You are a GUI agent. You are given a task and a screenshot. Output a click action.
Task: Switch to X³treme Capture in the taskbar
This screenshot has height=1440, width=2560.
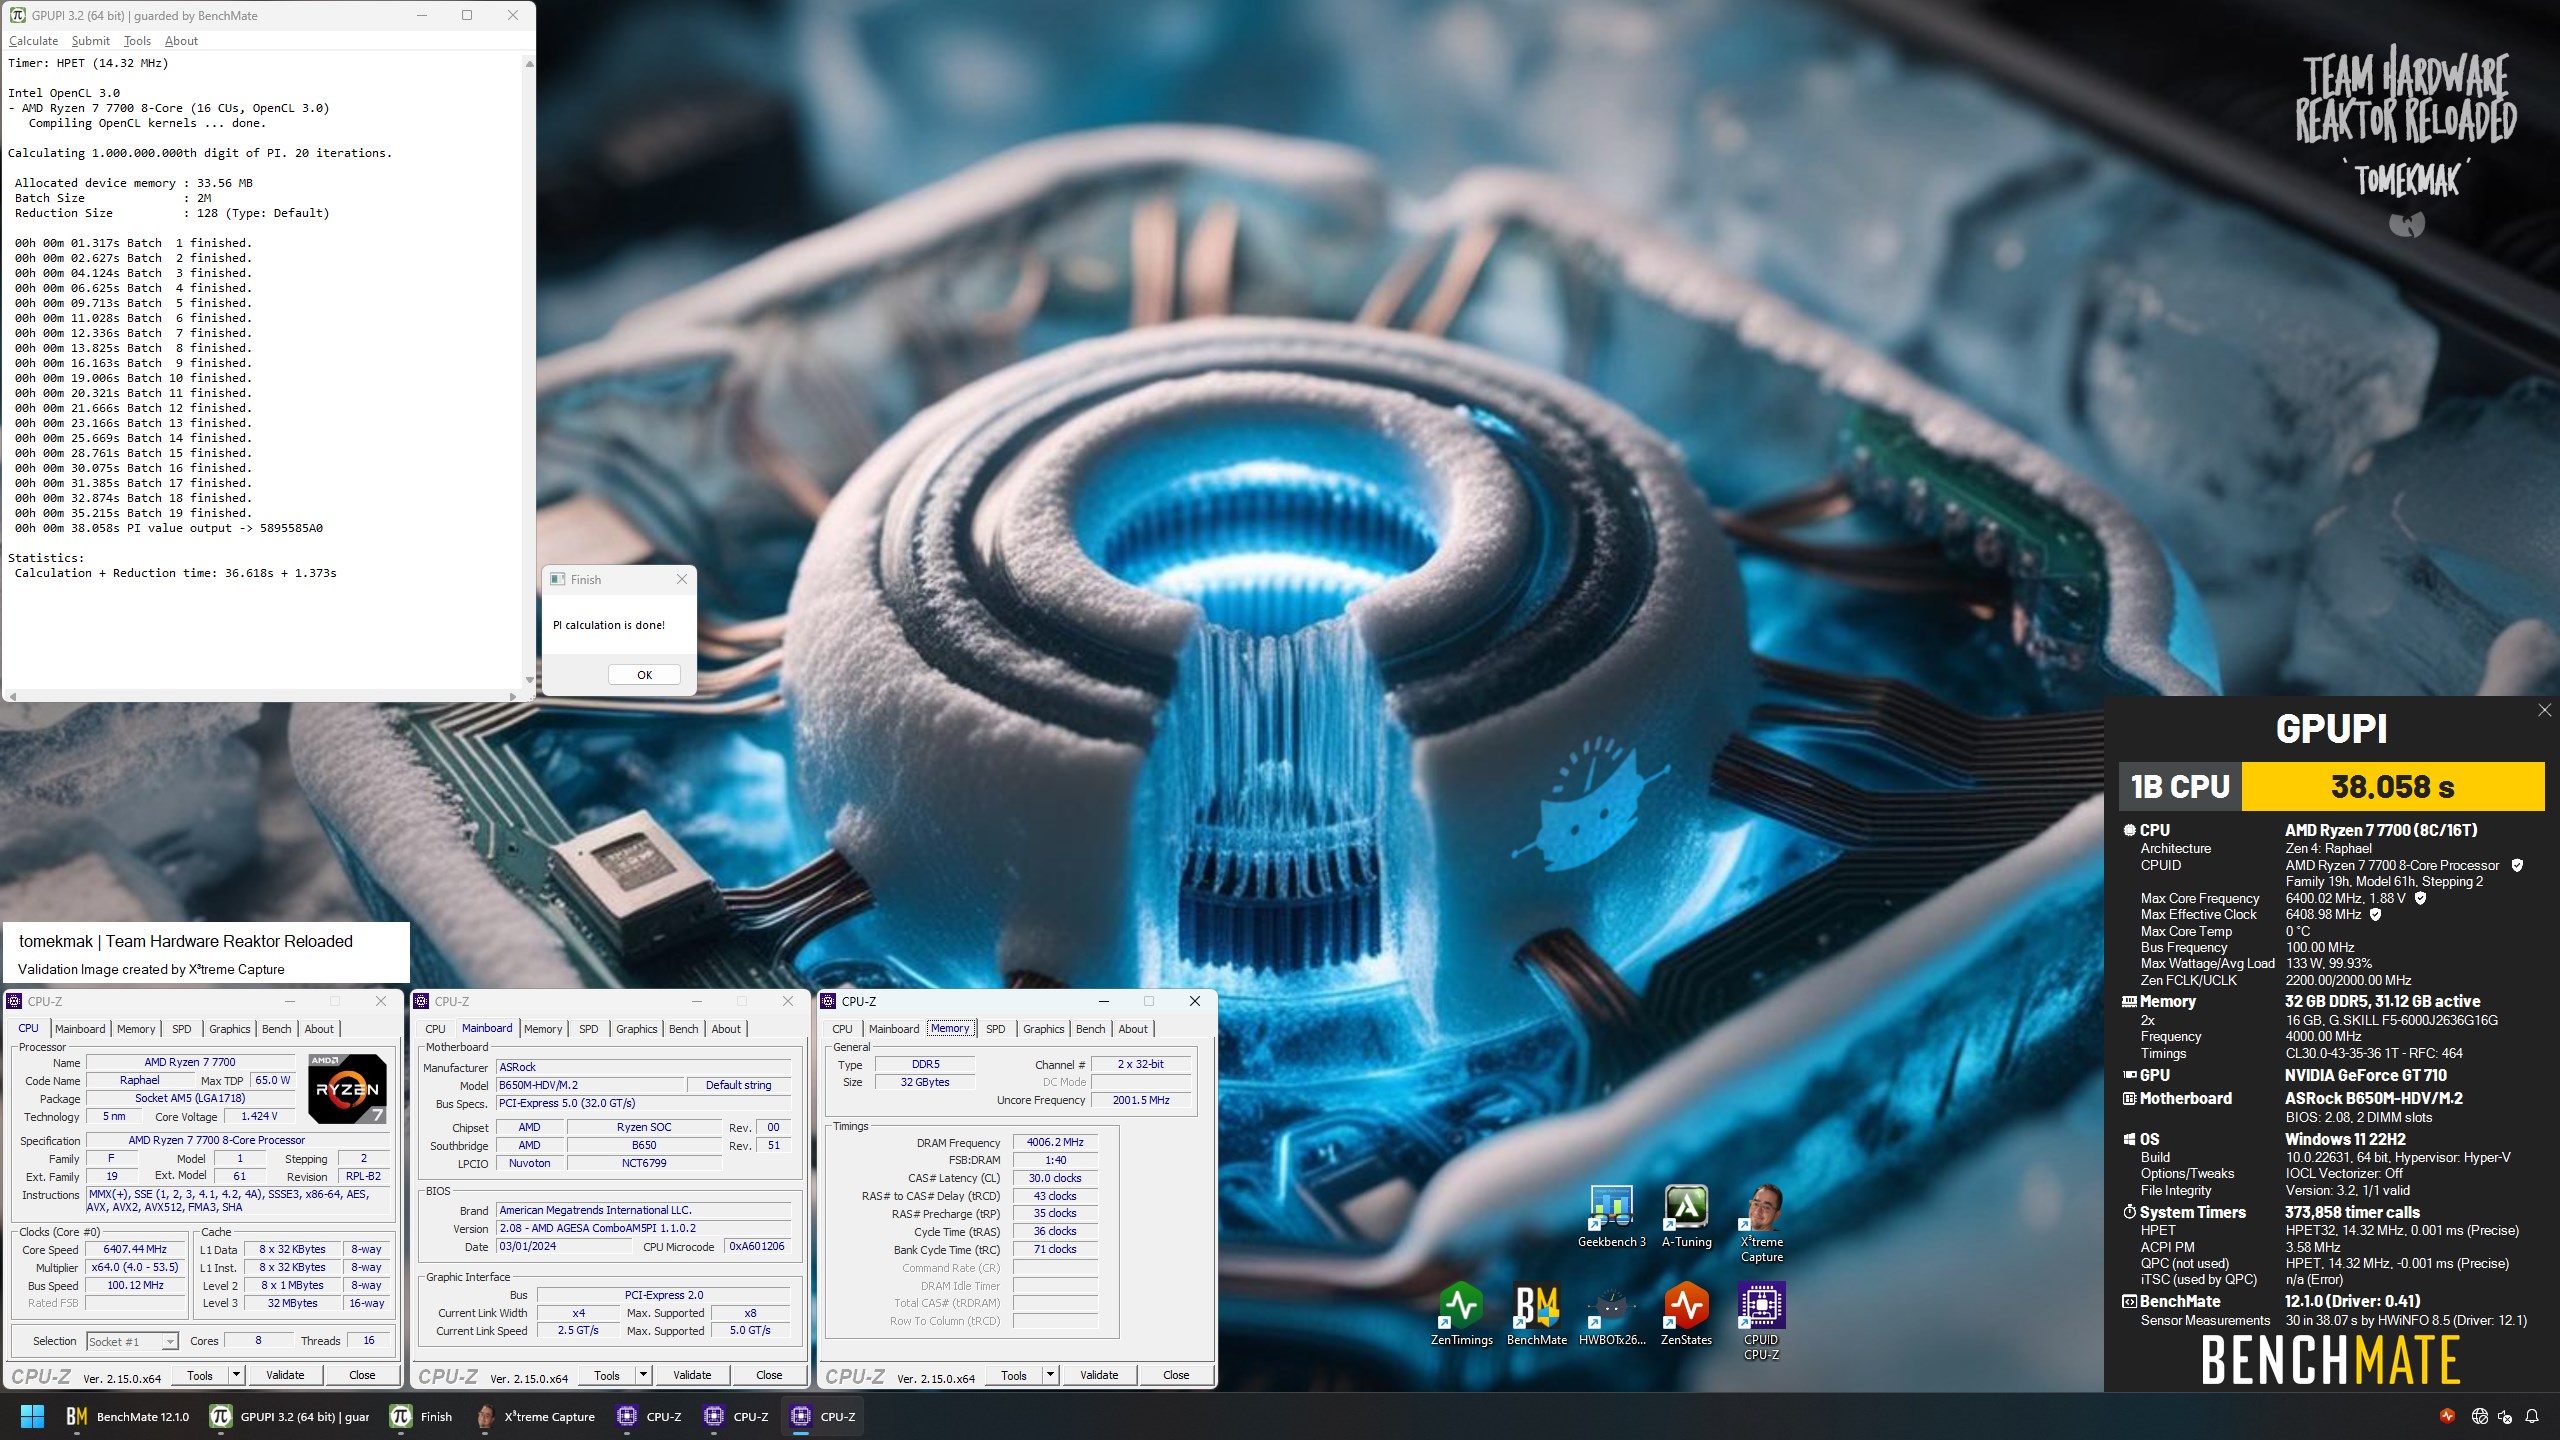click(535, 1416)
